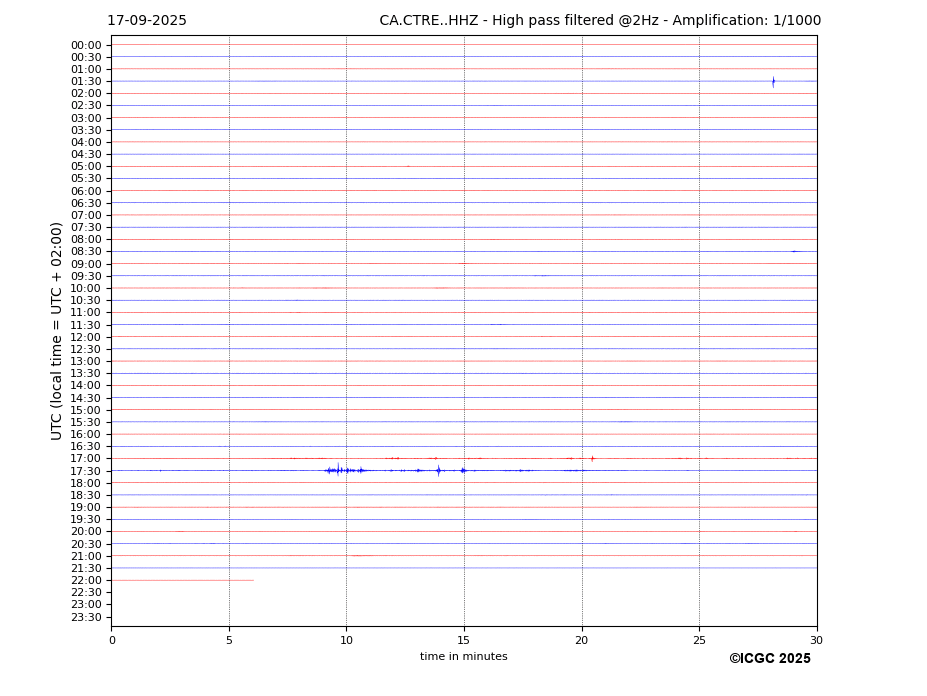This screenshot has width=927, height=696.
Task: Click the 03:00 time label
Action: point(86,118)
